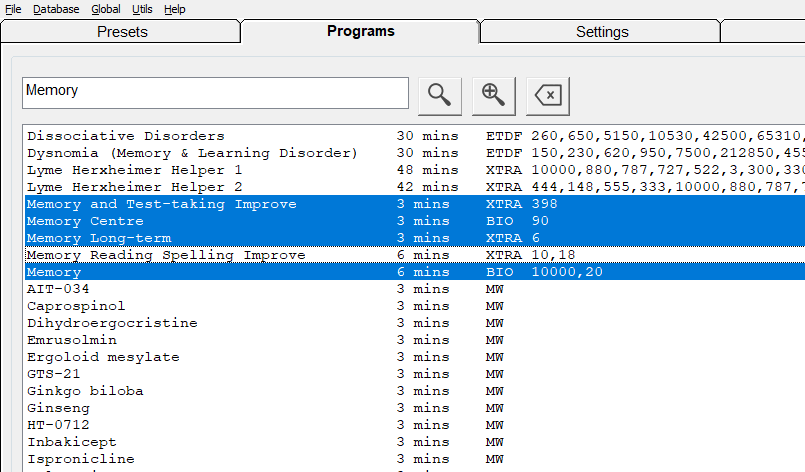Viewport: 805px width, 472px height.
Task: Select the Programs tab
Action: 361,31
